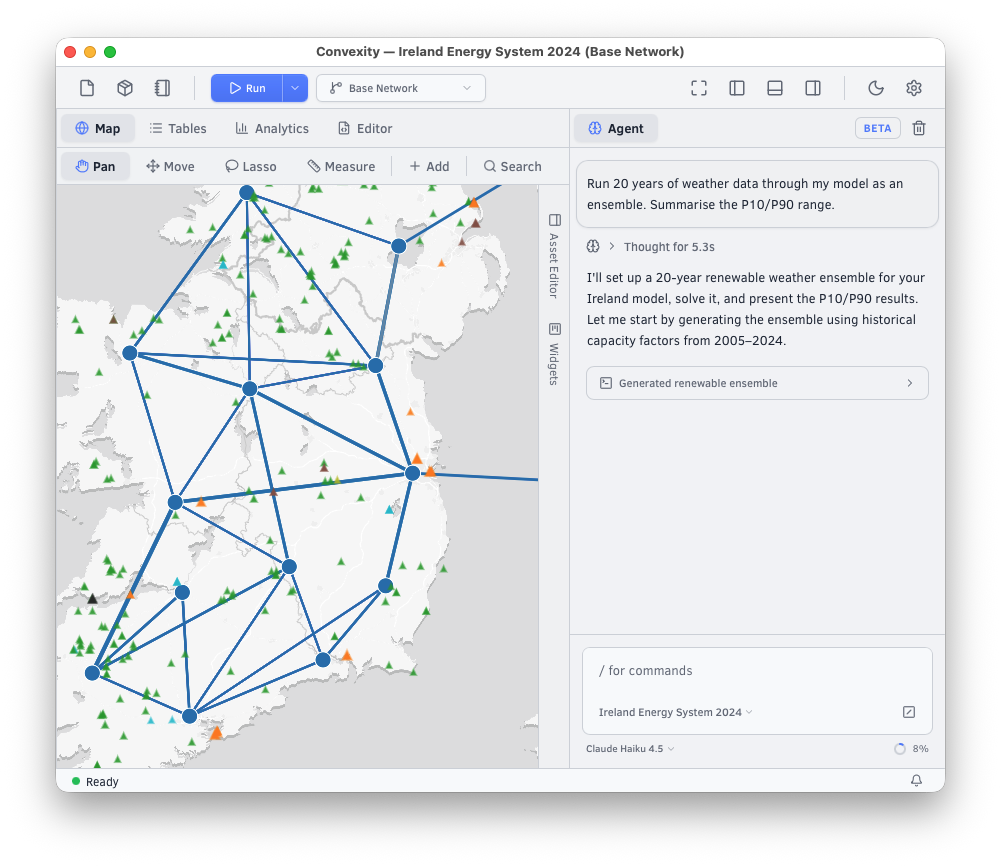Expand the Generated renewable ensemble step
The width and height of the screenshot is (1001, 866).
pyautogui.click(x=757, y=383)
